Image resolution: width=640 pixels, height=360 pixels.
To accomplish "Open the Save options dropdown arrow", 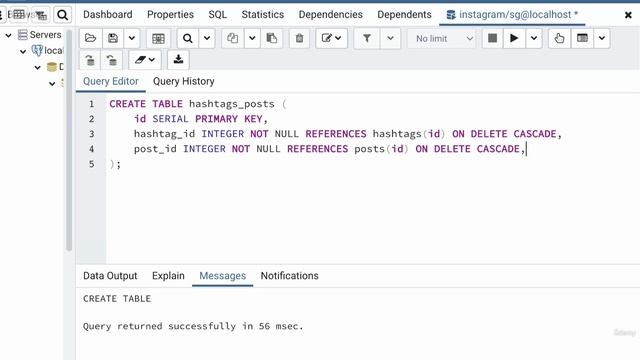I will (x=132, y=38).
